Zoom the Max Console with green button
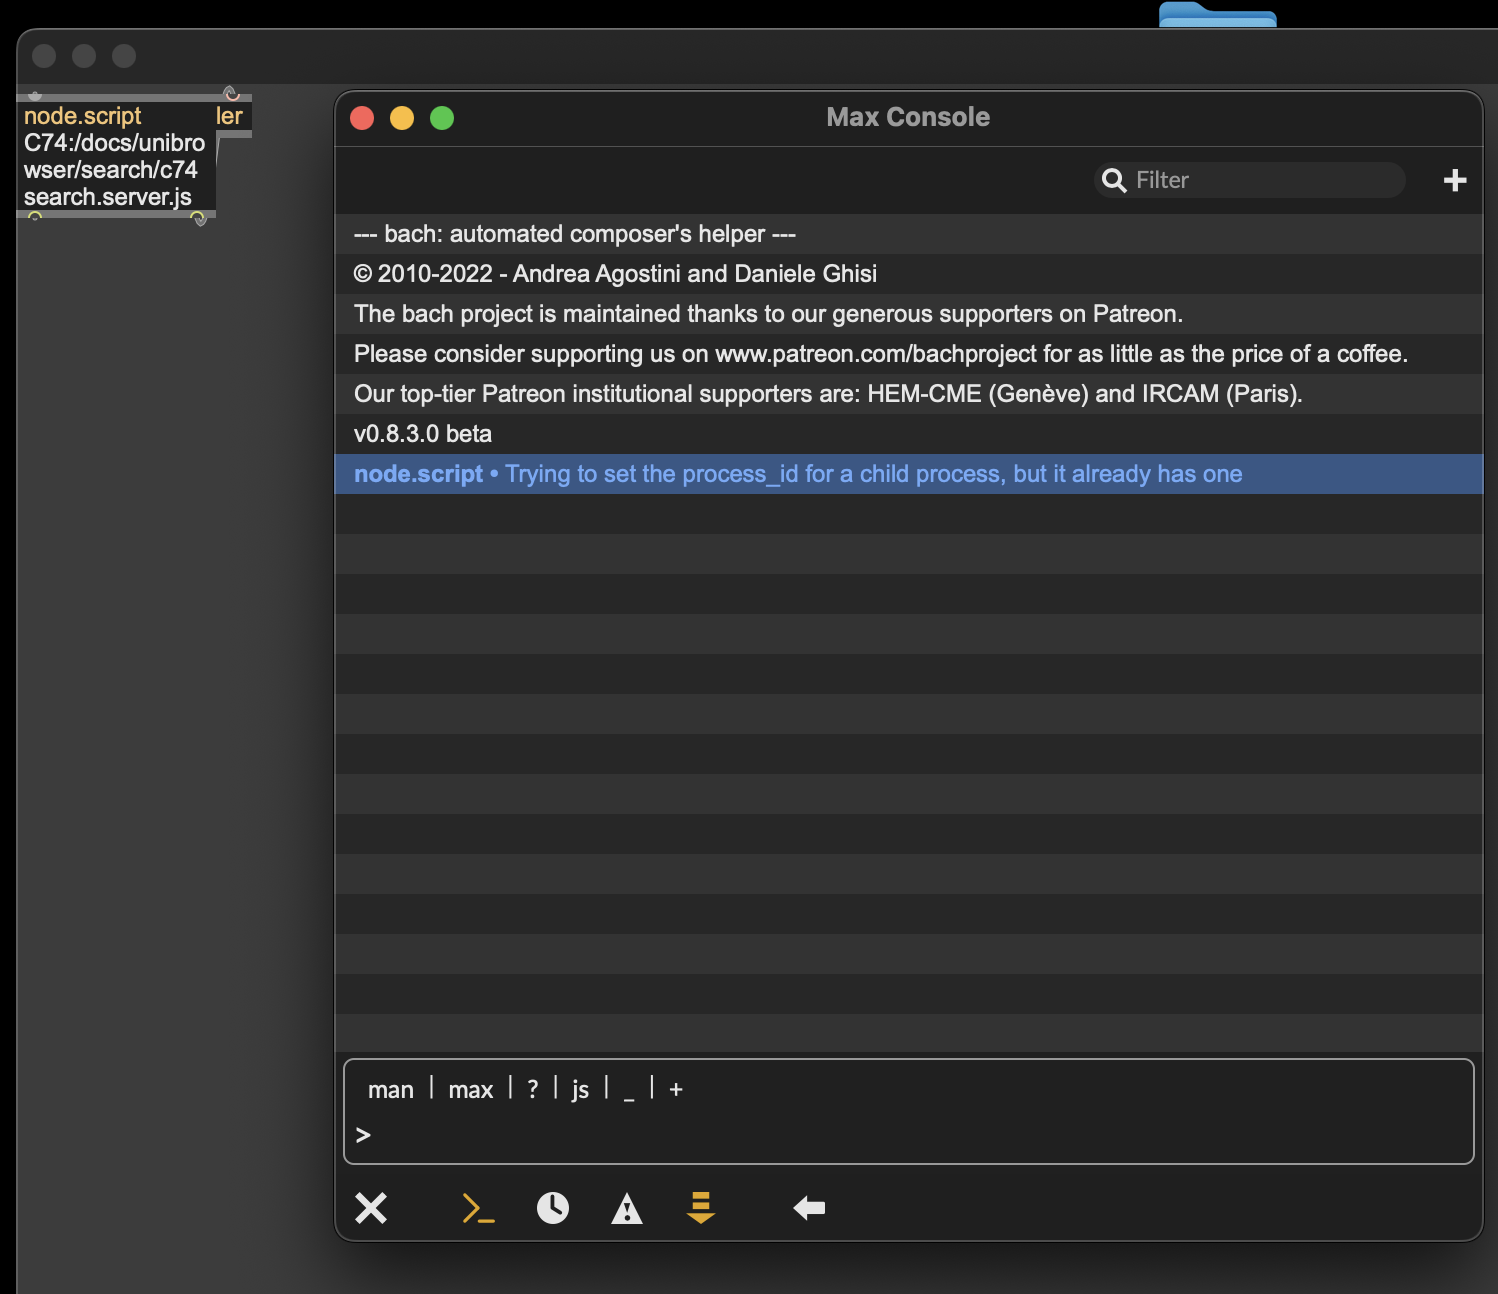1498x1294 pixels. click(x=442, y=118)
